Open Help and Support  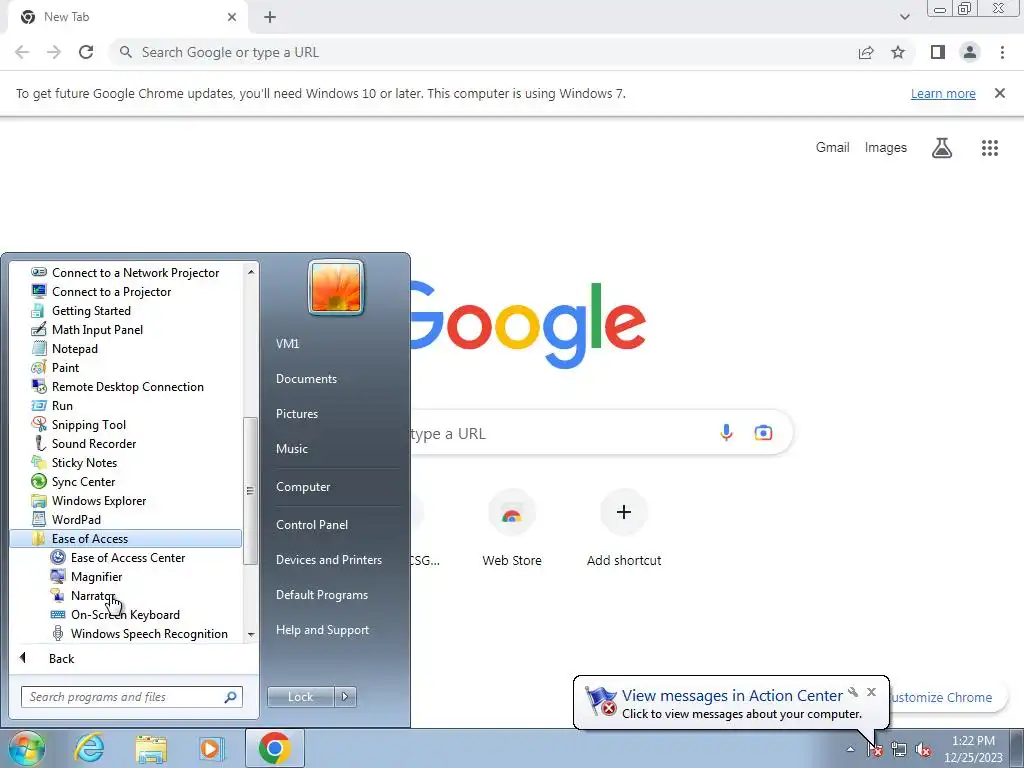(x=323, y=630)
